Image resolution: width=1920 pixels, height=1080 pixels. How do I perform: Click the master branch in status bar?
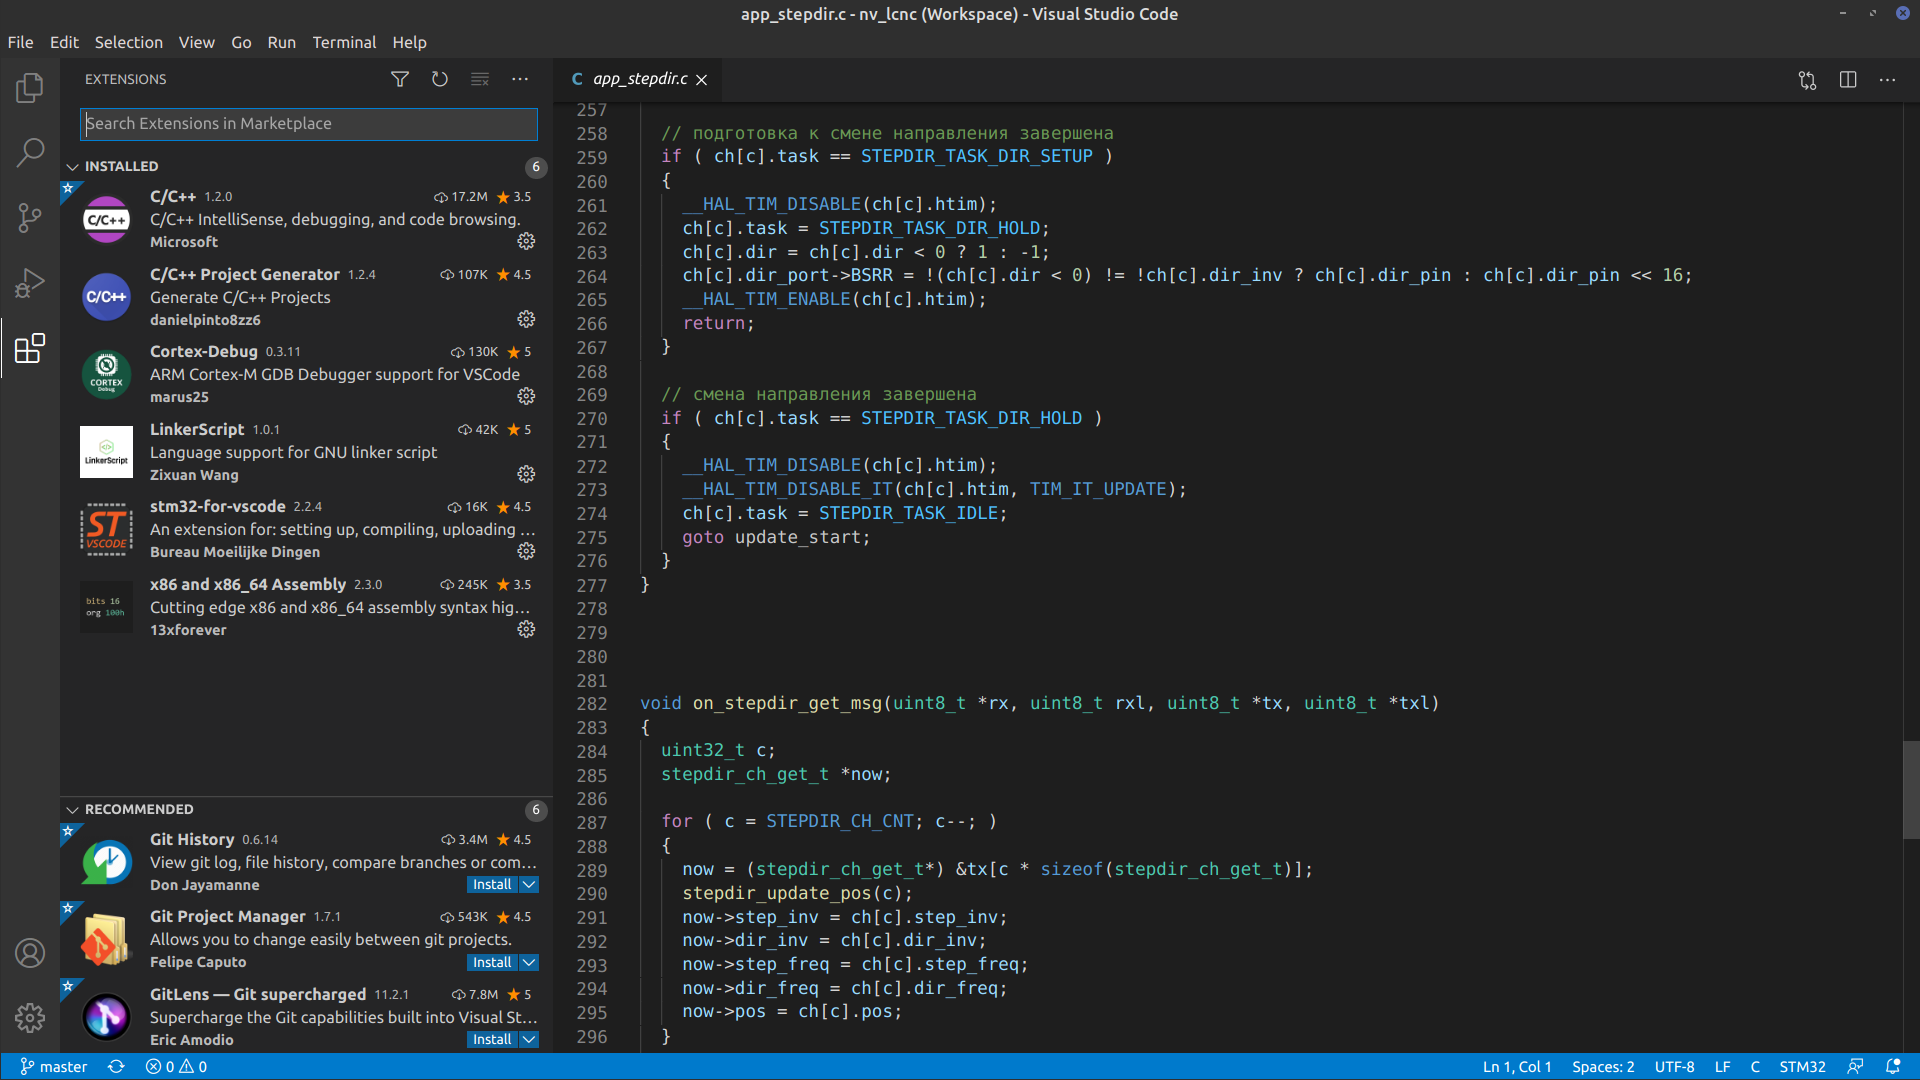pyautogui.click(x=55, y=1066)
